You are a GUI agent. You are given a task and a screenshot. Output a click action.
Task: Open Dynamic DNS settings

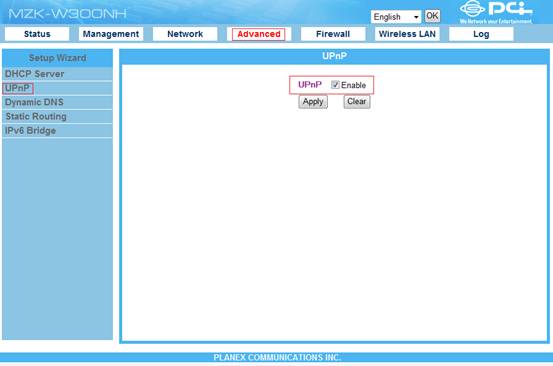point(57,102)
